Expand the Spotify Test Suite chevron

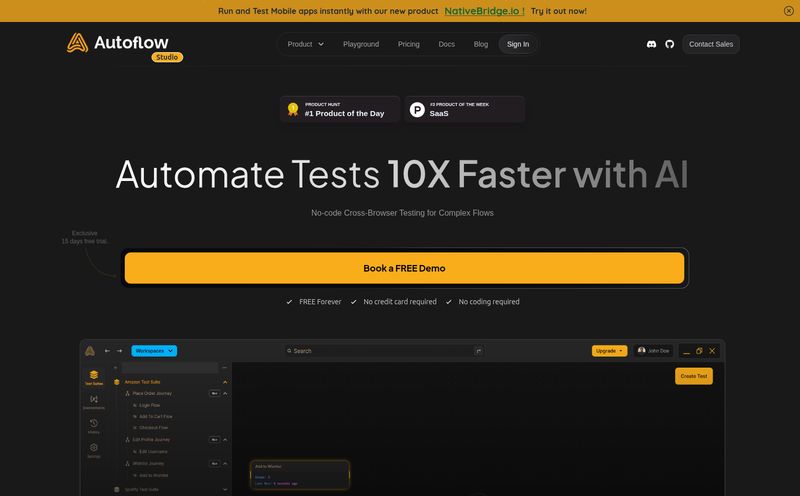point(225,489)
